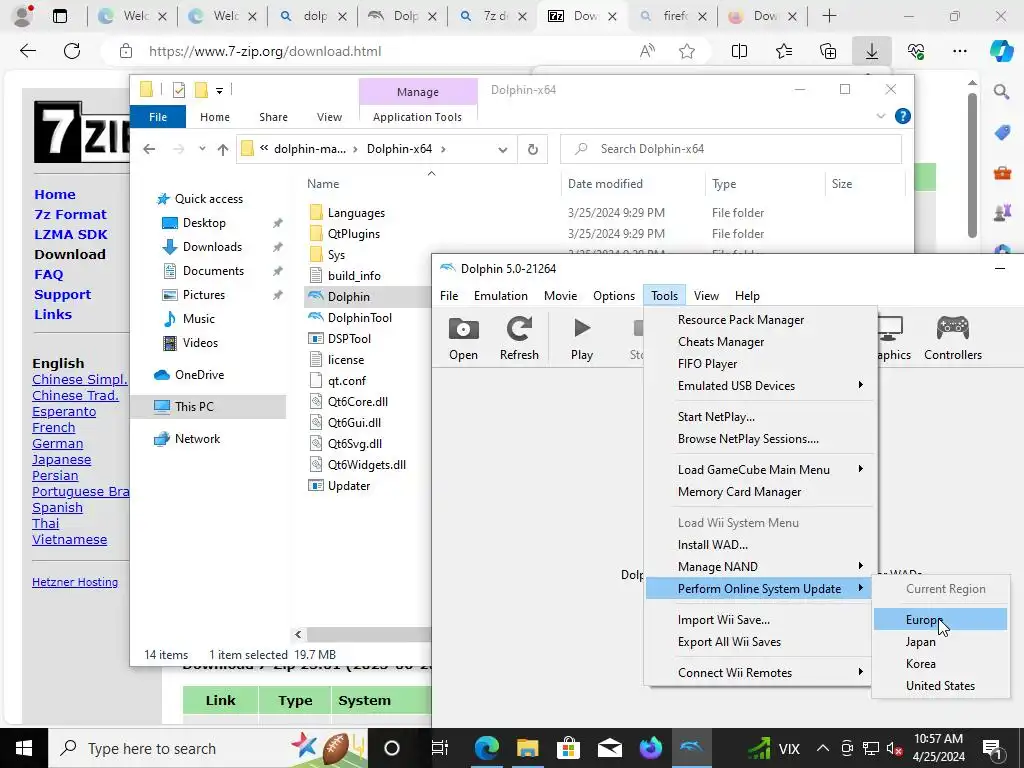Image resolution: width=1024 pixels, height=768 pixels.
Task: Switch to Explorer View ribbon tab
Action: [x=329, y=117]
